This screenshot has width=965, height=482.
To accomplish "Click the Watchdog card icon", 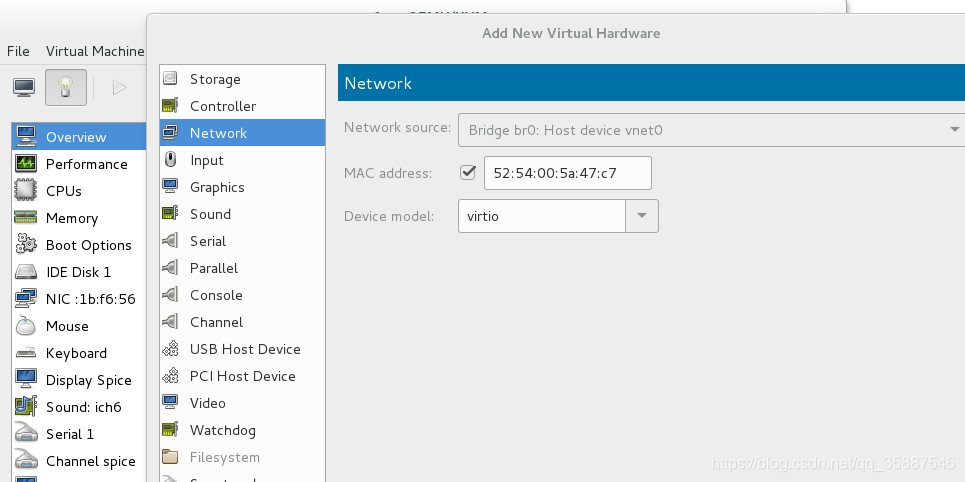I will (170, 430).
